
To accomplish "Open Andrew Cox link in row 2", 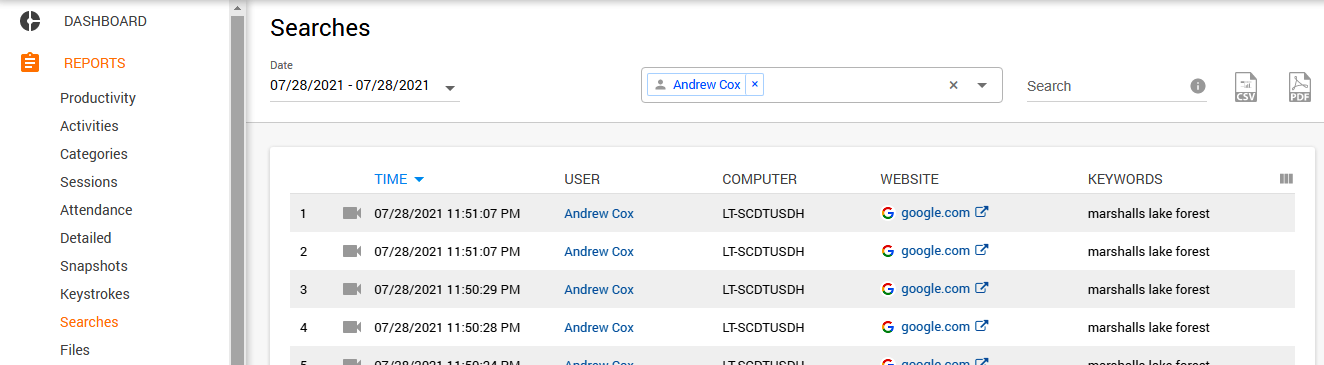I will tap(599, 251).
